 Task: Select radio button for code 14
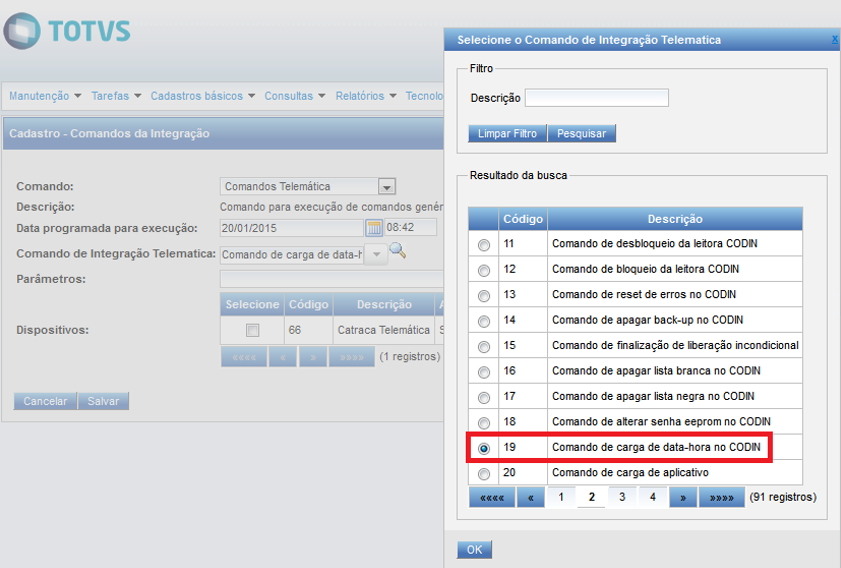click(x=484, y=321)
